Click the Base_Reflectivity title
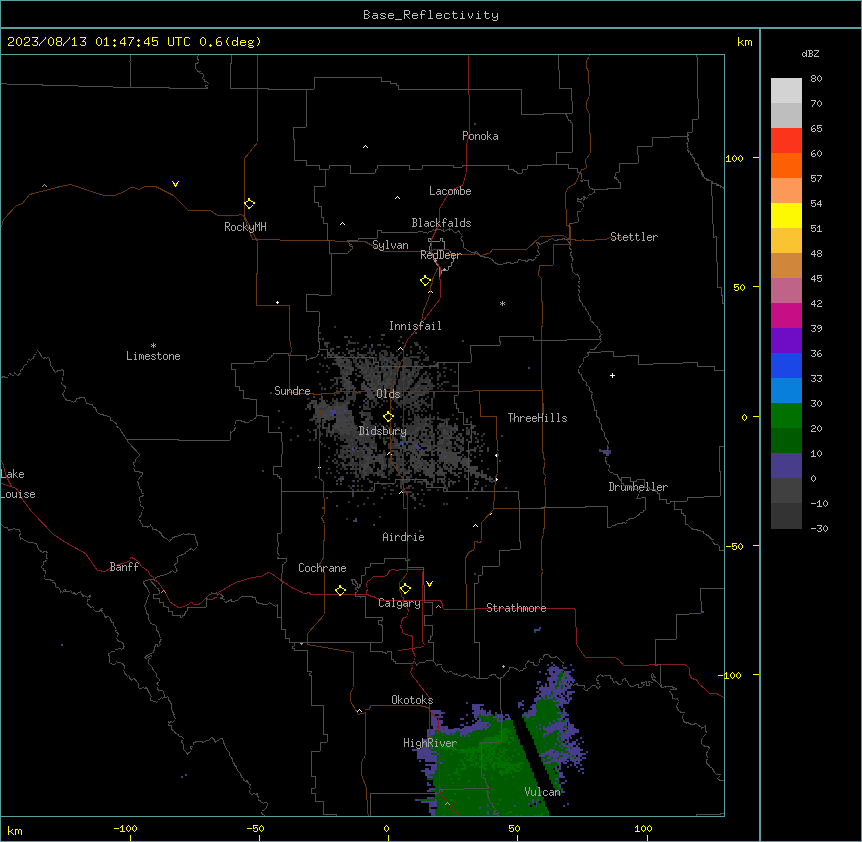Viewport: 862px width, 842px height. (x=431, y=15)
